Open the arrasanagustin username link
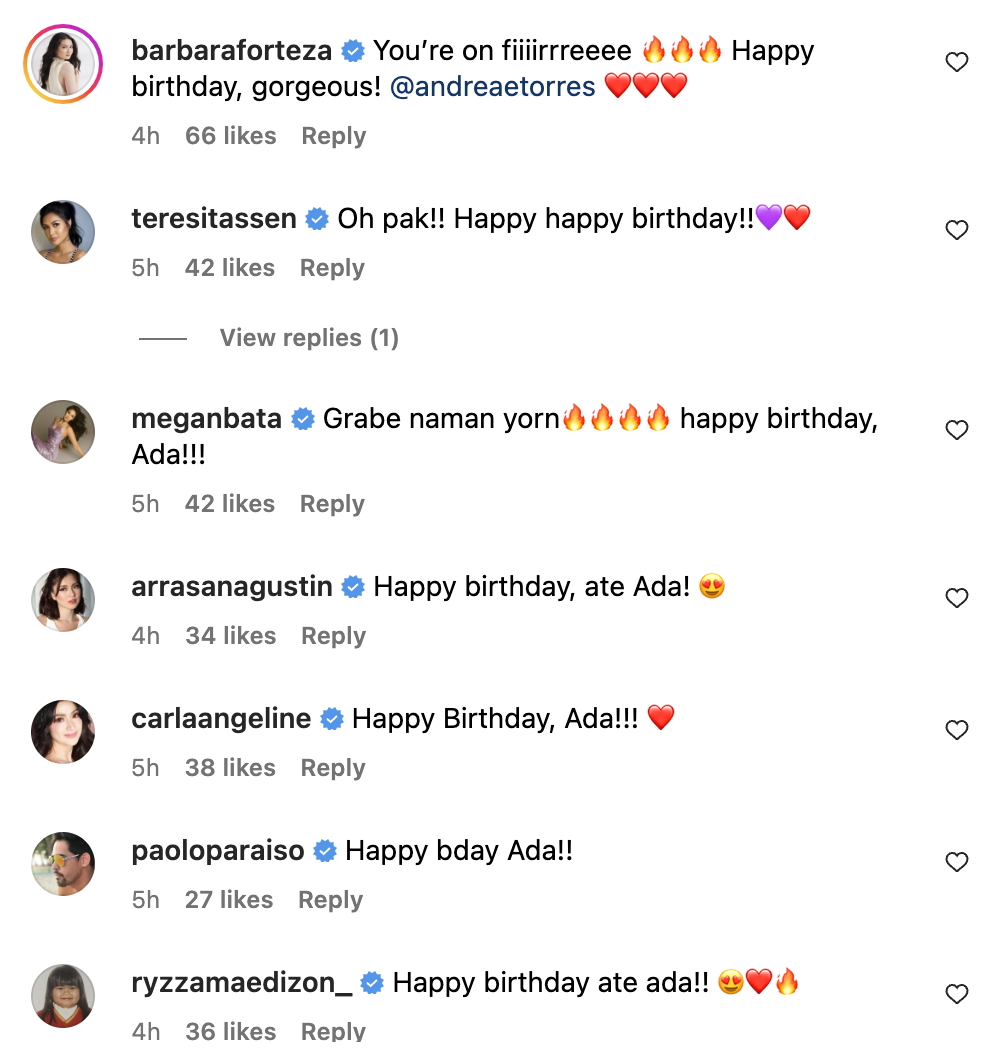The image size is (996, 1050). tap(232, 587)
